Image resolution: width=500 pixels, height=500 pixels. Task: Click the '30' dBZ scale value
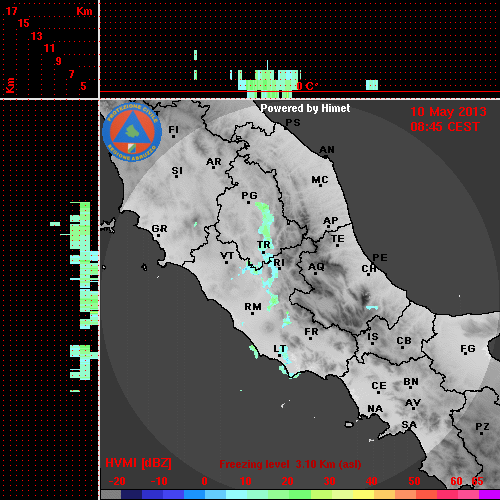[x=329, y=481]
